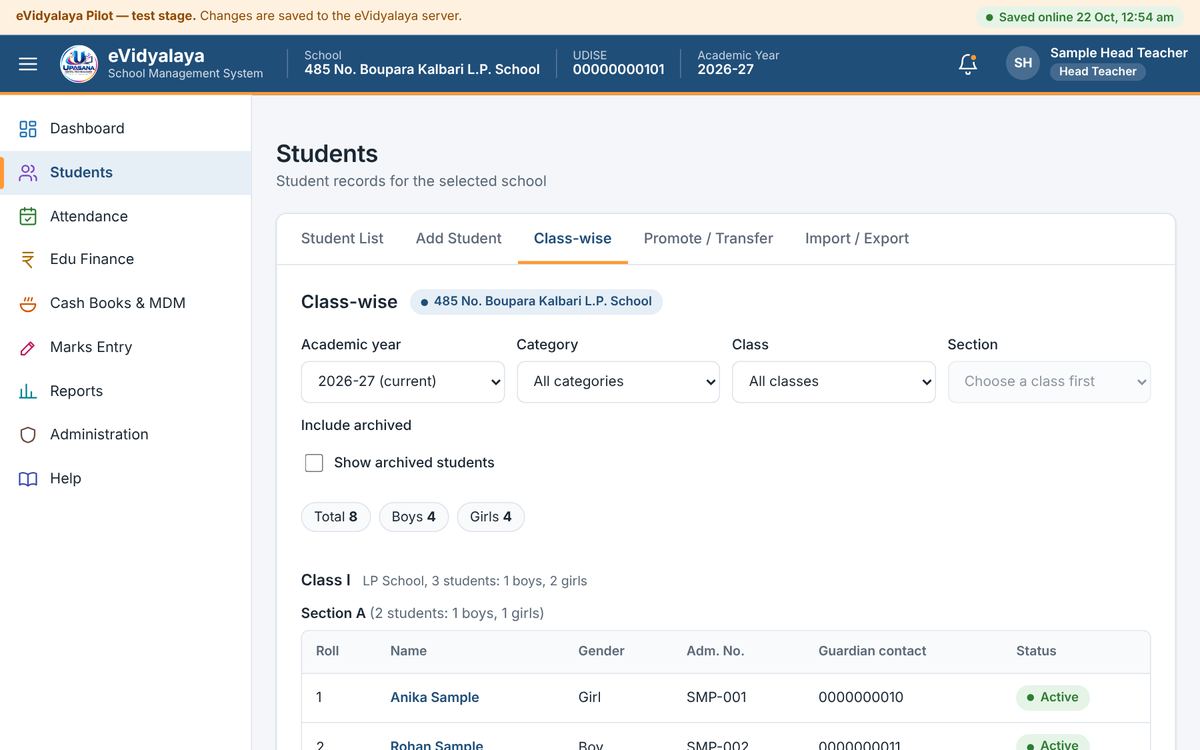Click the Total 8 count chip

[x=336, y=517]
